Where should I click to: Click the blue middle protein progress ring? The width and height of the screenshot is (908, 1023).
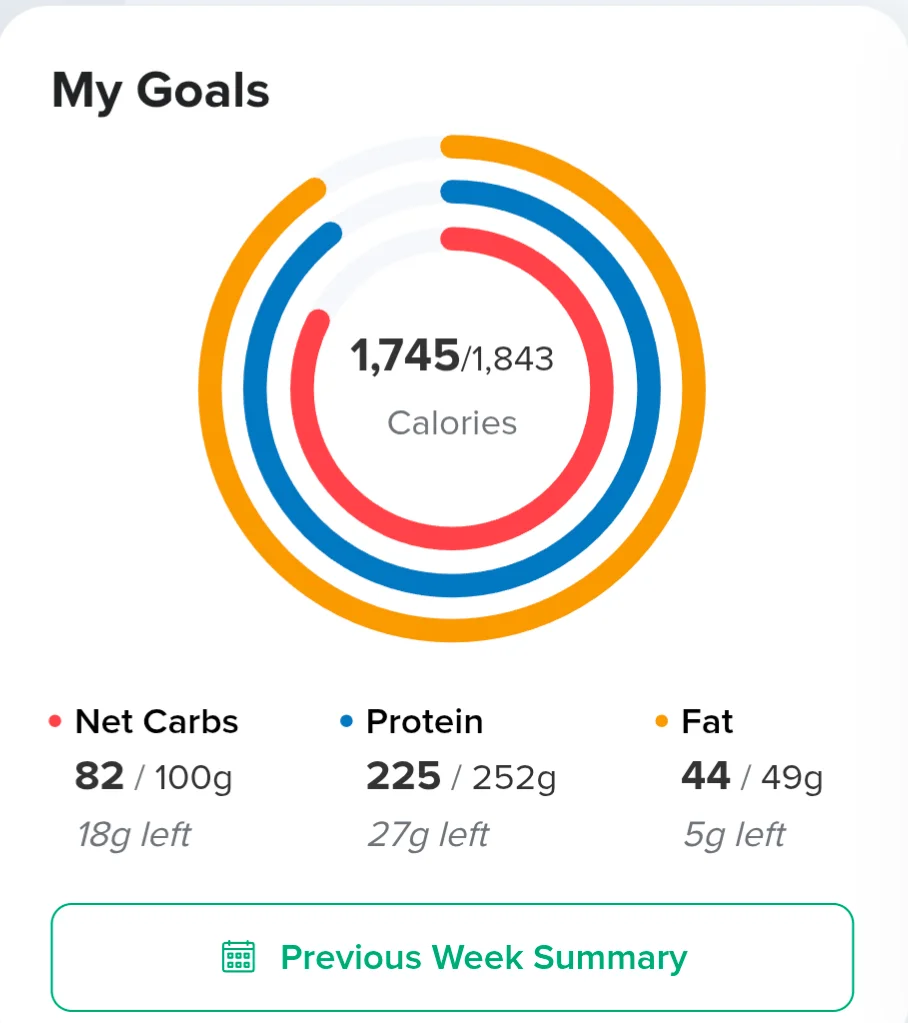coord(648,389)
